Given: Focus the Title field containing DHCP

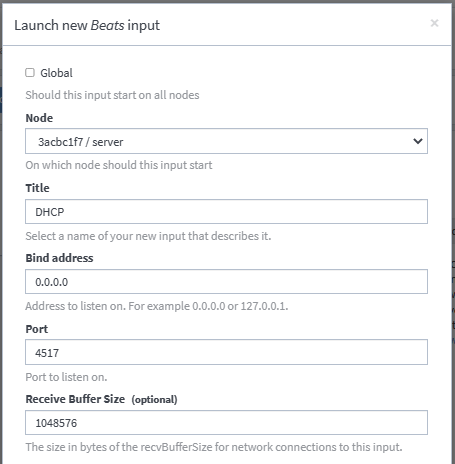Looking at the screenshot, I should (226, 212).
